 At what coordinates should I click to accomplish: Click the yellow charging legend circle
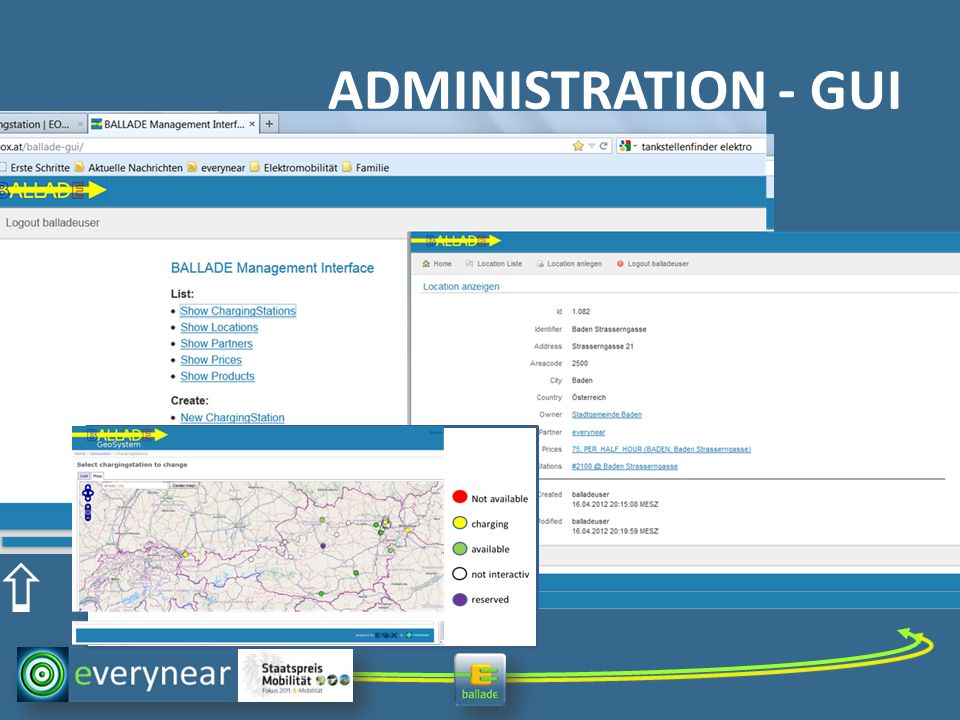pos(460,523)
